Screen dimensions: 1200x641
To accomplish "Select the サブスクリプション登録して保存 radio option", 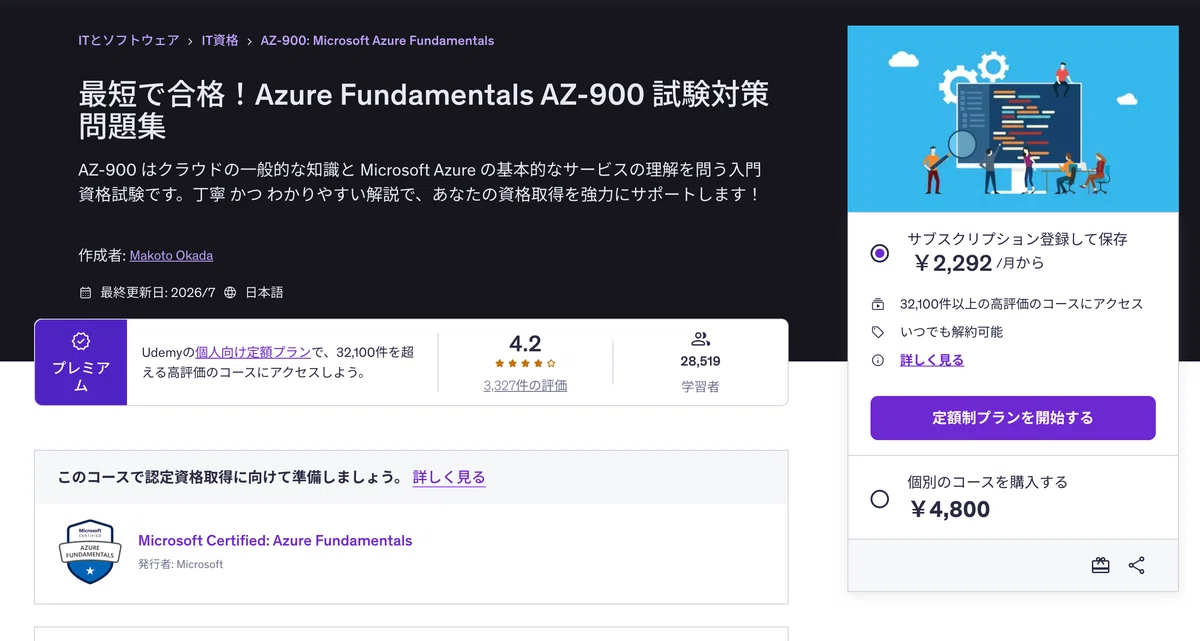I will [879, 253].
